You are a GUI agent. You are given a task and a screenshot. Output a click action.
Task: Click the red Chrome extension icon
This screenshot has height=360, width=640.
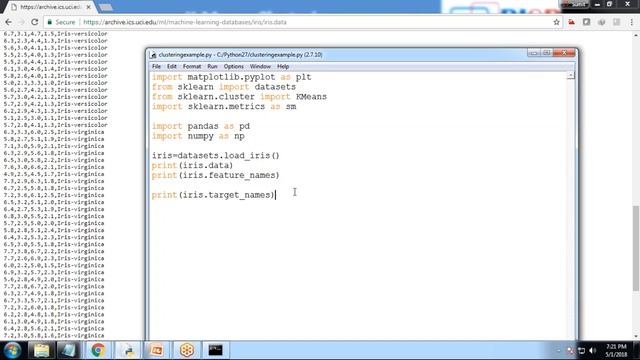(x=571, y=22)
